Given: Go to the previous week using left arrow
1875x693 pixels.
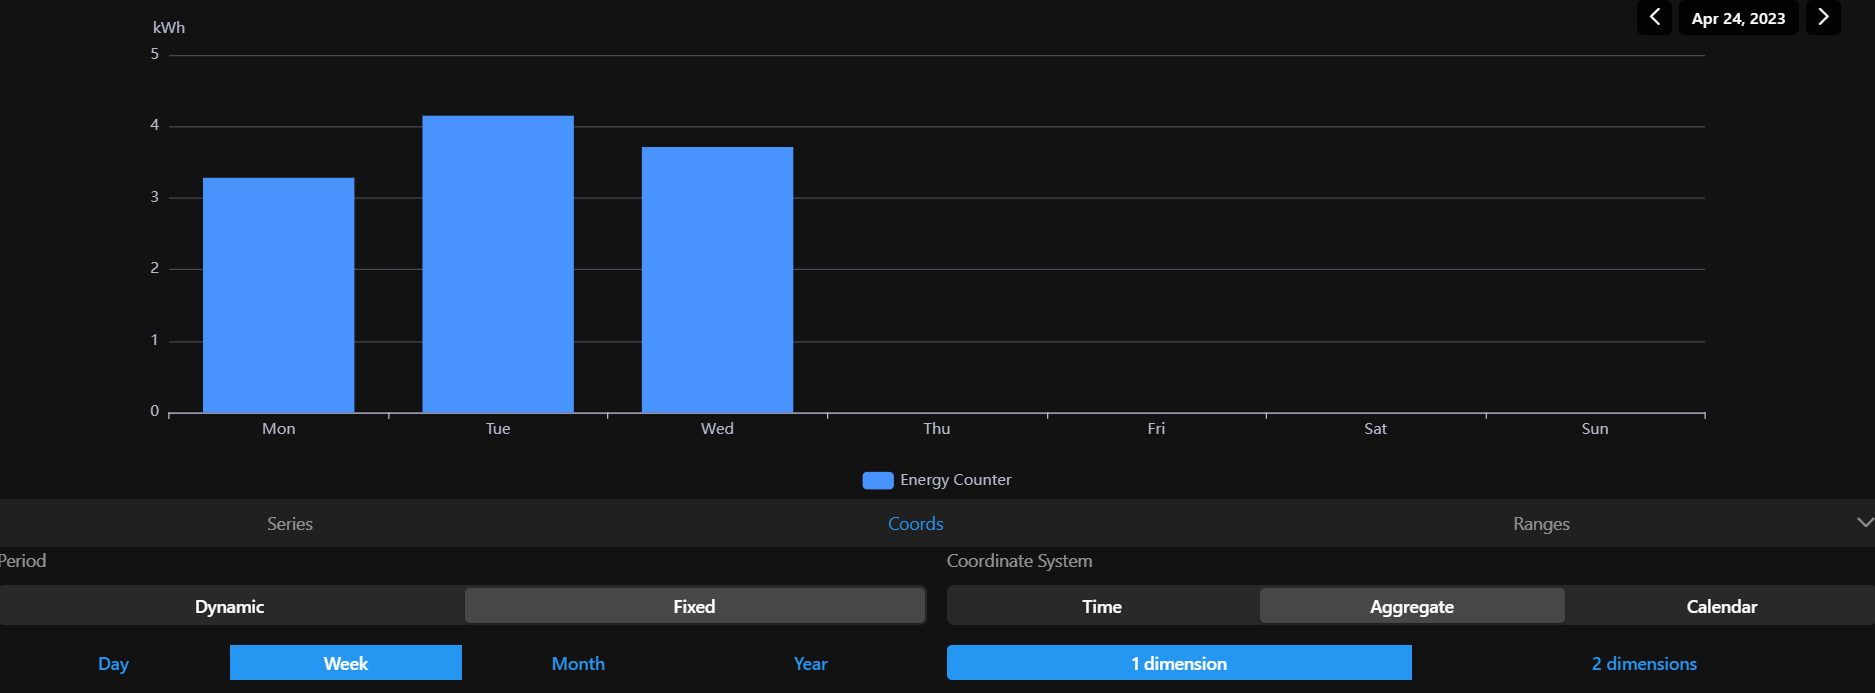Looking at the screenshot, I should (x=1654, y=18).
